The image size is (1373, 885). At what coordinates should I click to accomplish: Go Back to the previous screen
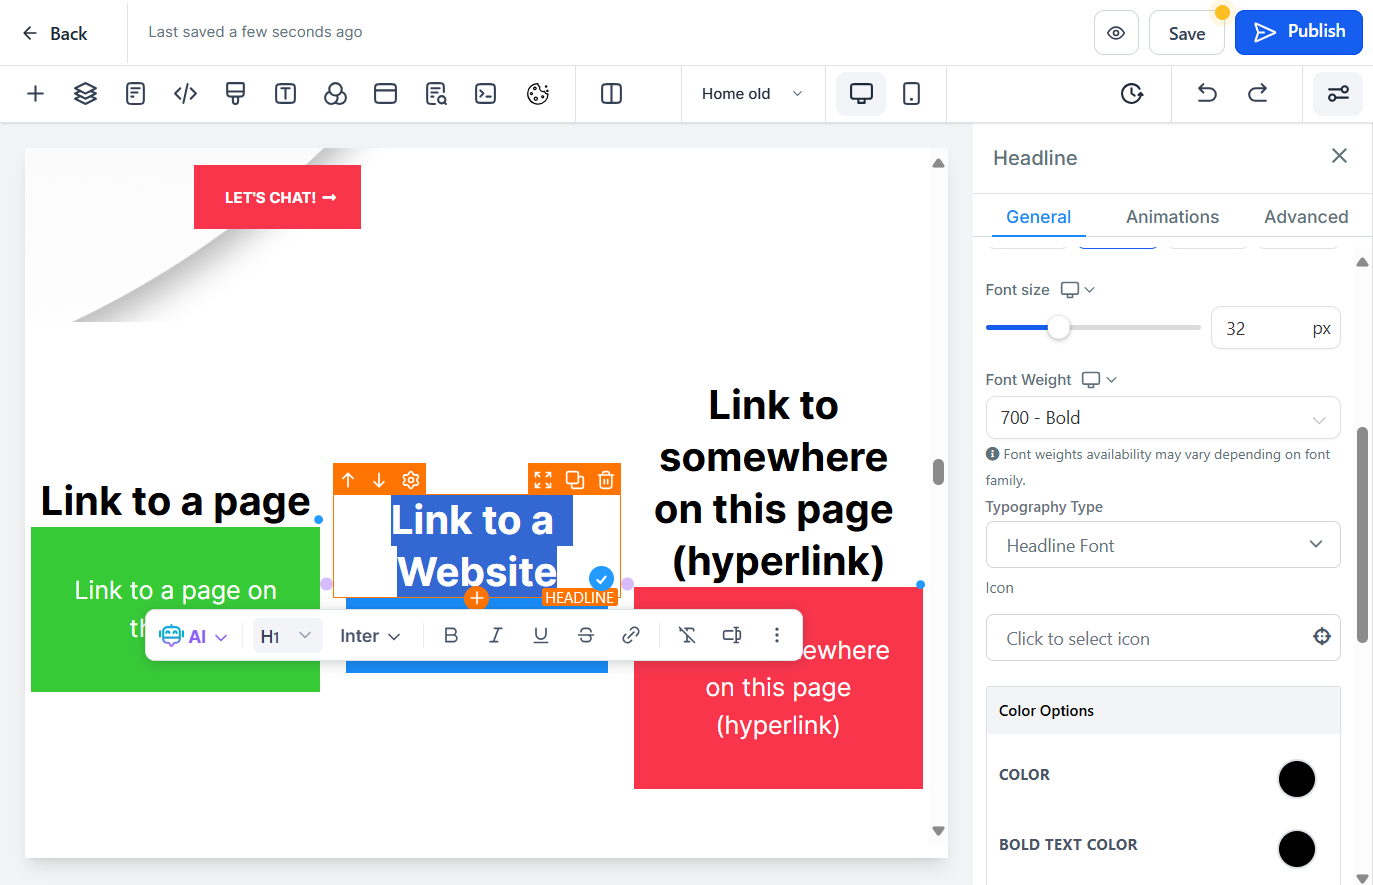pyautogui.click(x=54, y=33)
